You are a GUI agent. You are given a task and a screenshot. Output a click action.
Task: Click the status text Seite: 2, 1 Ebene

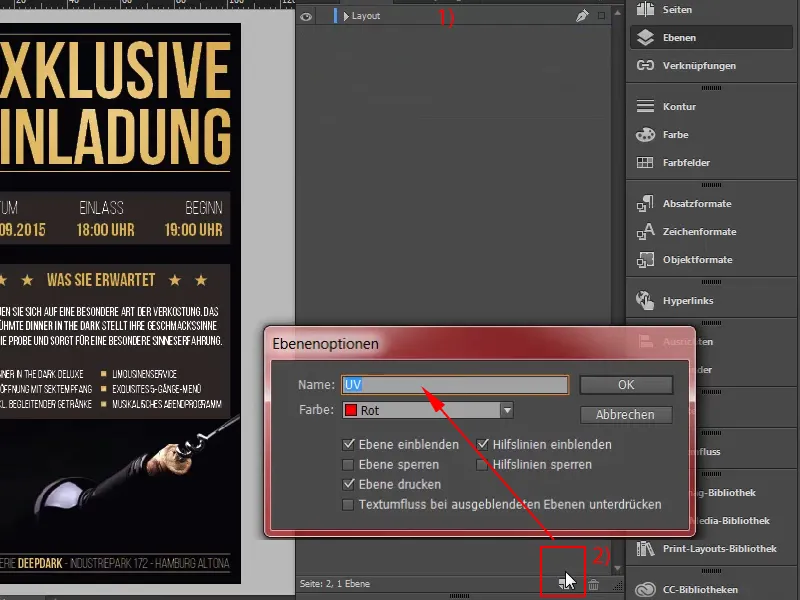pos(335,584)
